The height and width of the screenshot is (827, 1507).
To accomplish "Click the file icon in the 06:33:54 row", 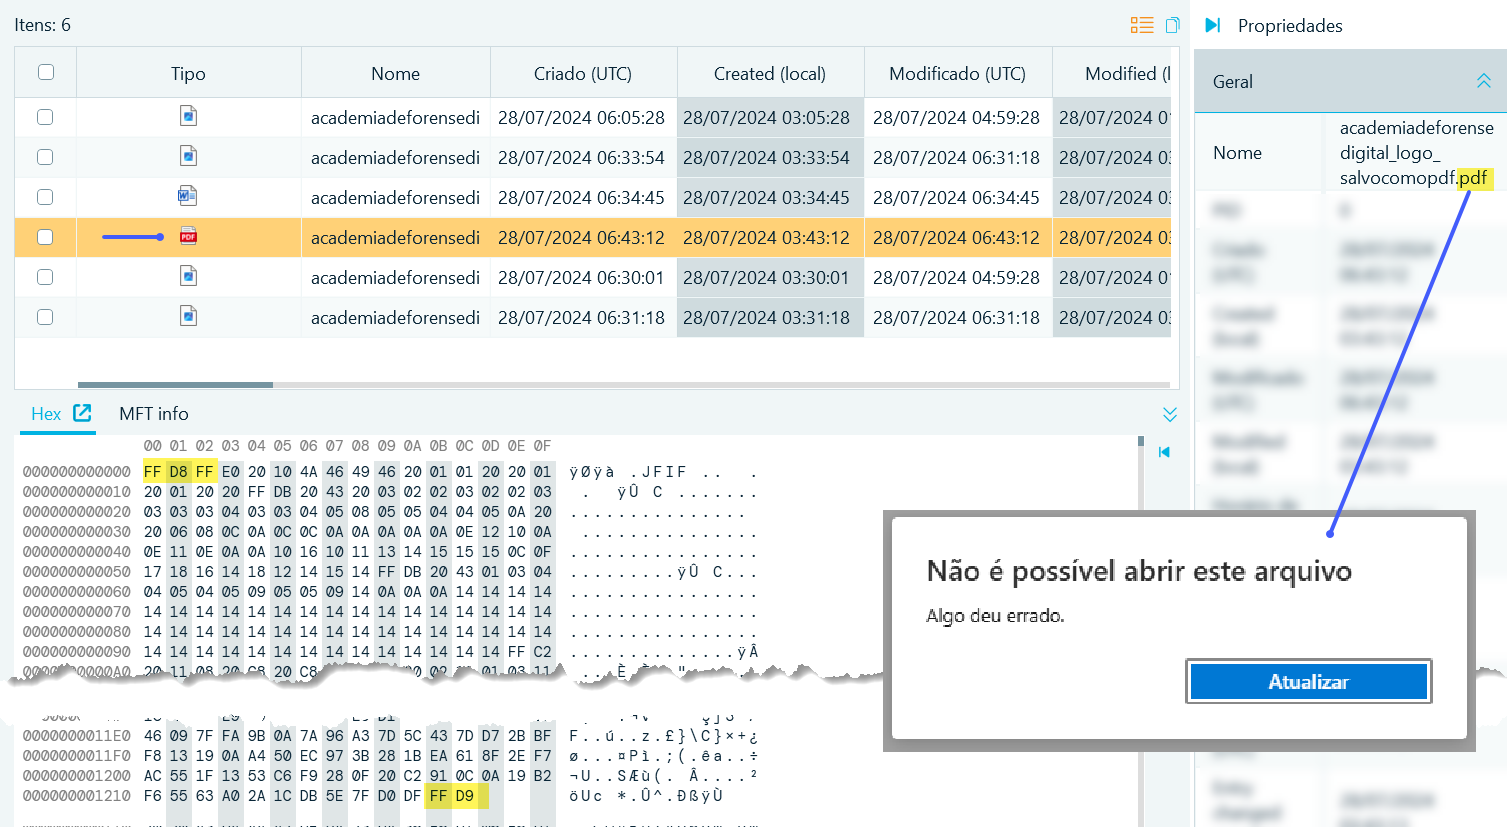I will (x=188, y=156).
